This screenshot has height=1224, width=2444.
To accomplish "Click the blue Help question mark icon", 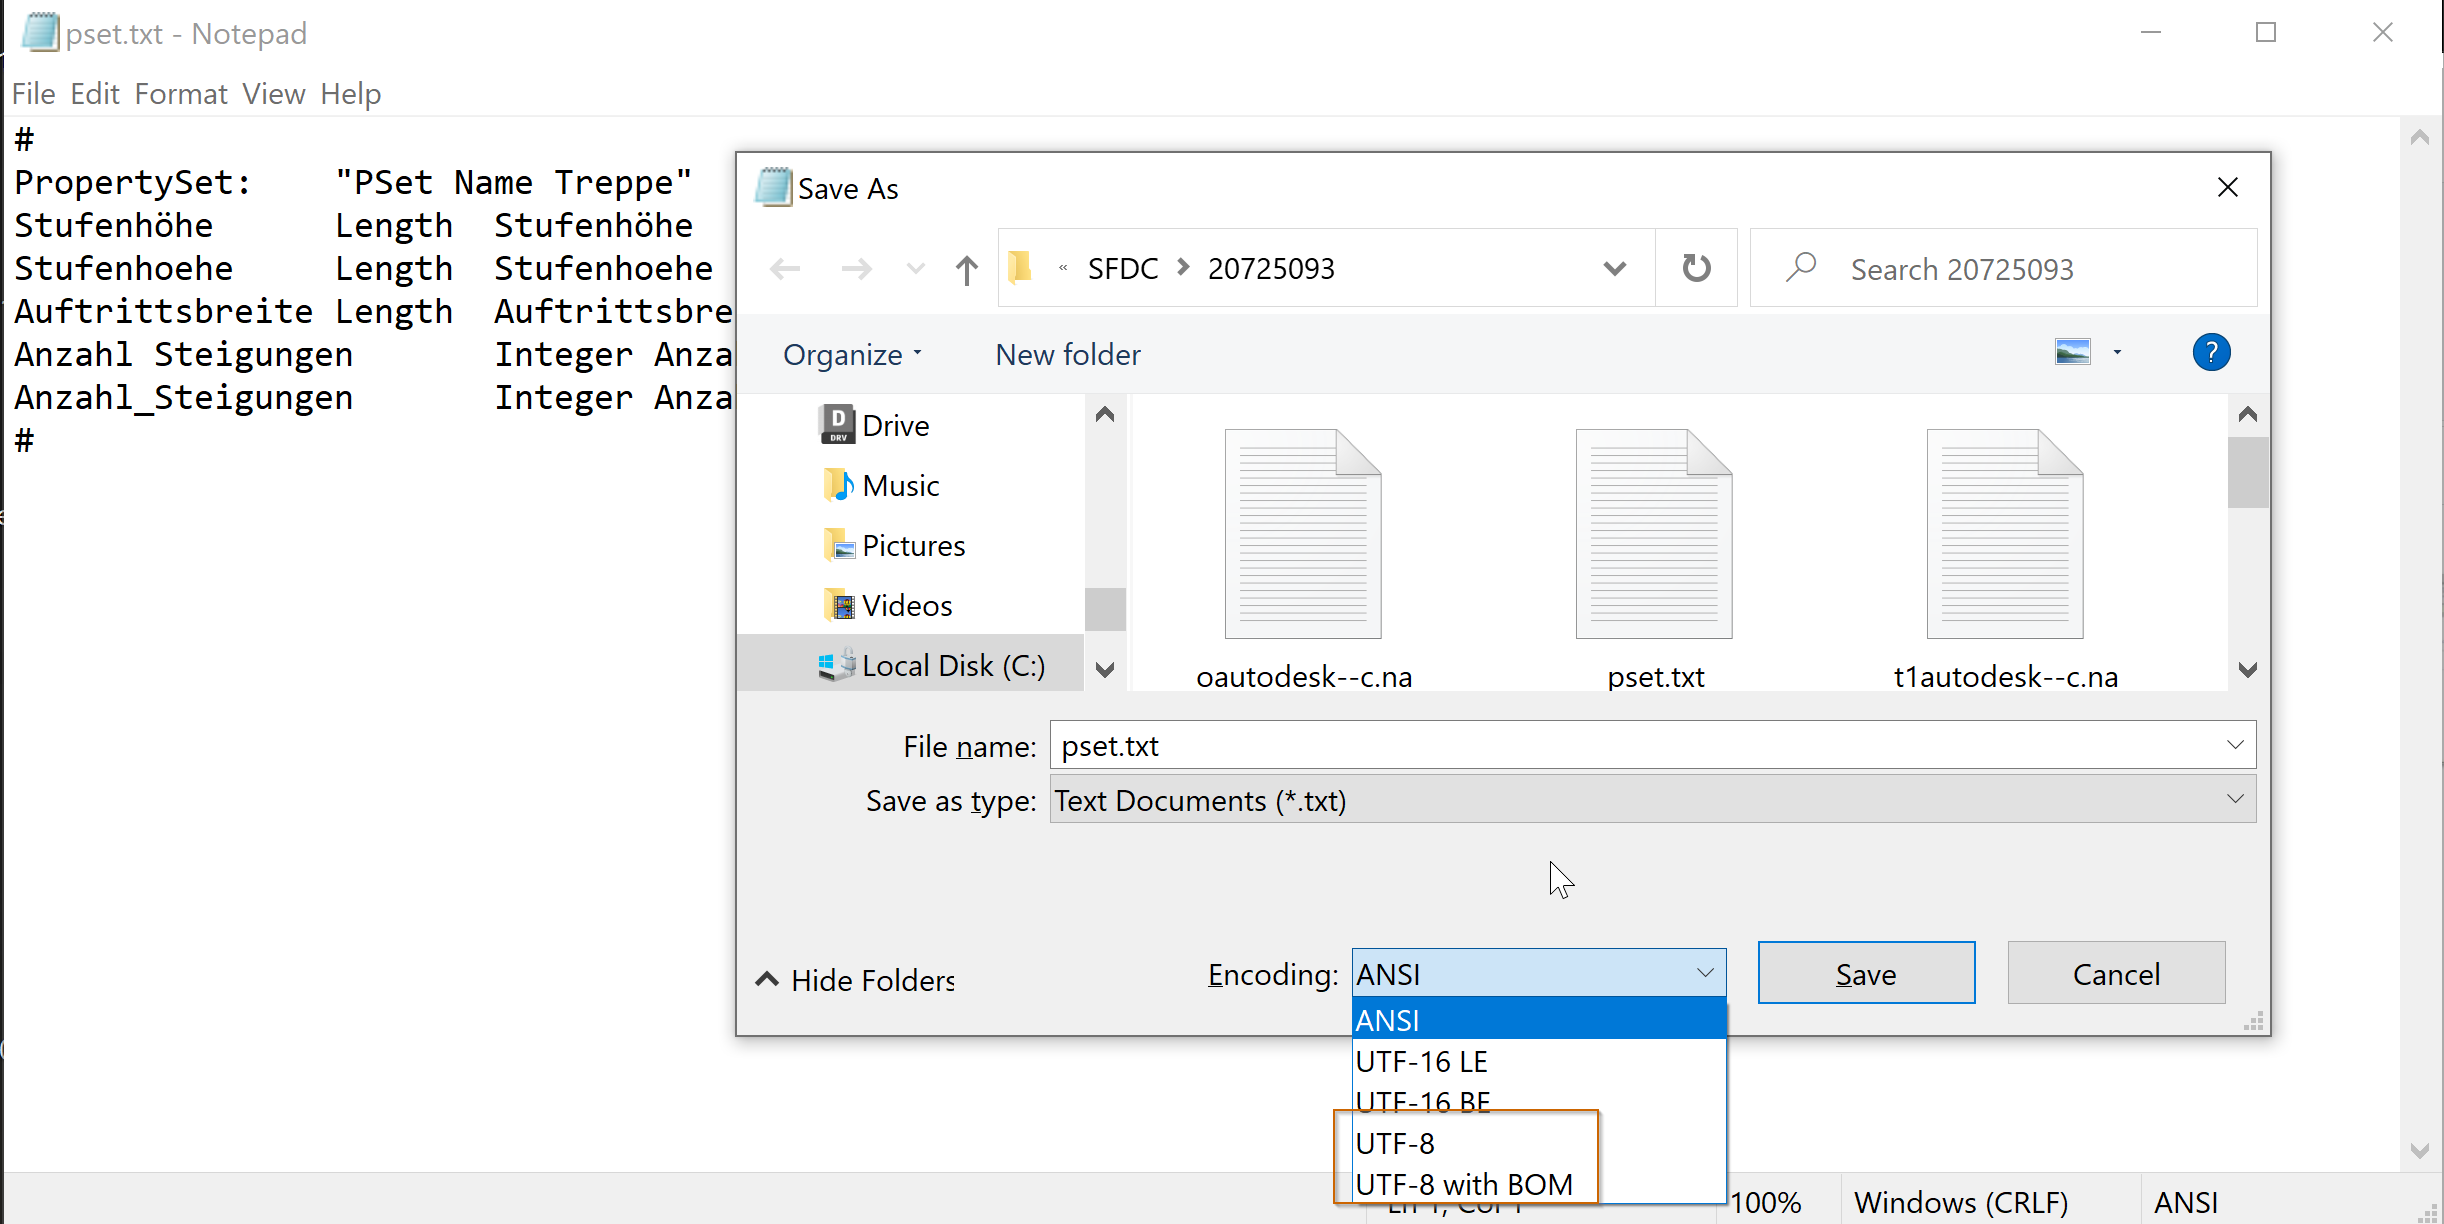I will [2211, 353].
